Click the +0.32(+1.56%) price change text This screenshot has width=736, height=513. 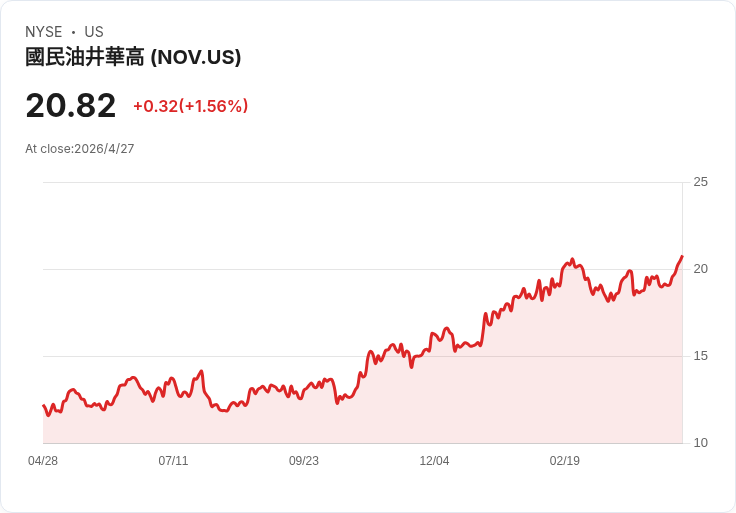(190, 106)
